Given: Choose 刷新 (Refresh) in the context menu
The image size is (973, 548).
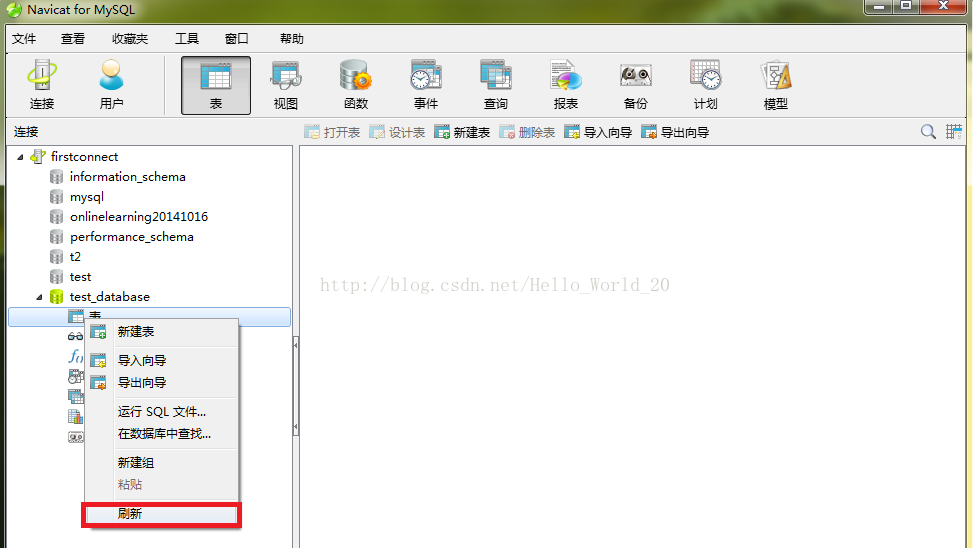Looking at the screenshot, I should pyautogui.click(x=161, y=514).
